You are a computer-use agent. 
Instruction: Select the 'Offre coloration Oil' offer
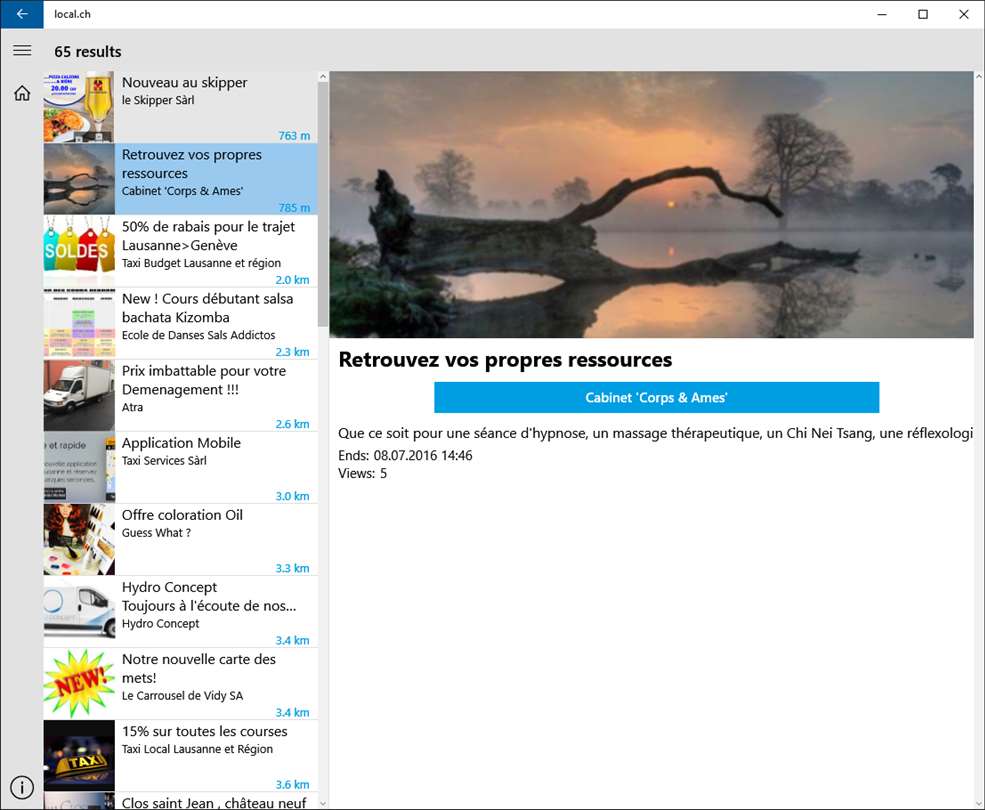[x=180, y=540]
